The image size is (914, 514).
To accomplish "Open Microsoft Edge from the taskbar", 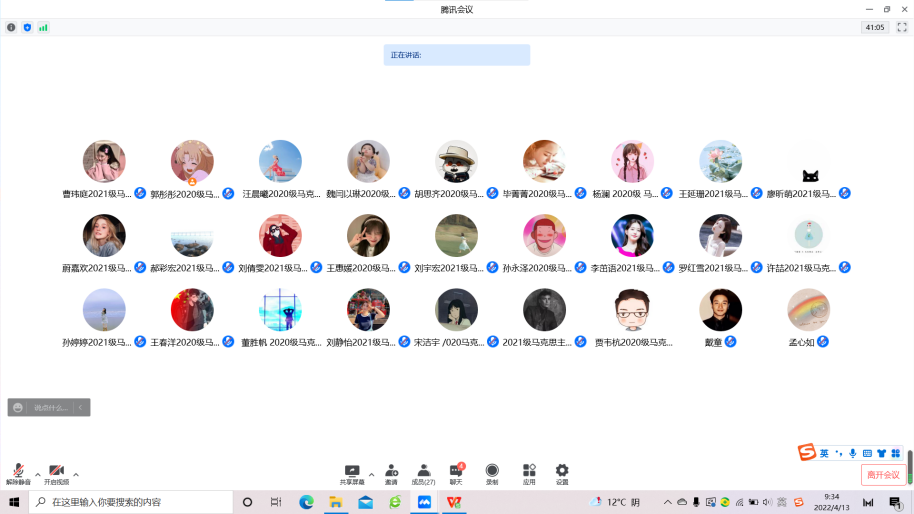I will point(306,502).
